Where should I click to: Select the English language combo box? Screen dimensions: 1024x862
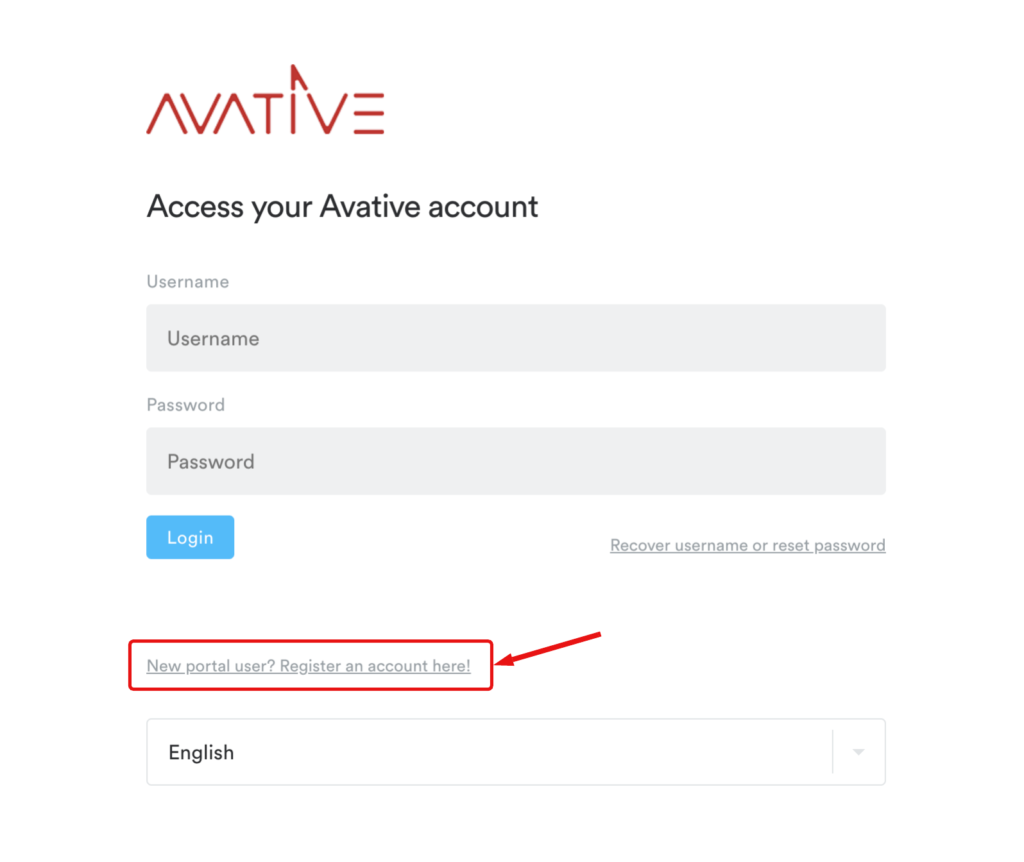coord(516,752)
